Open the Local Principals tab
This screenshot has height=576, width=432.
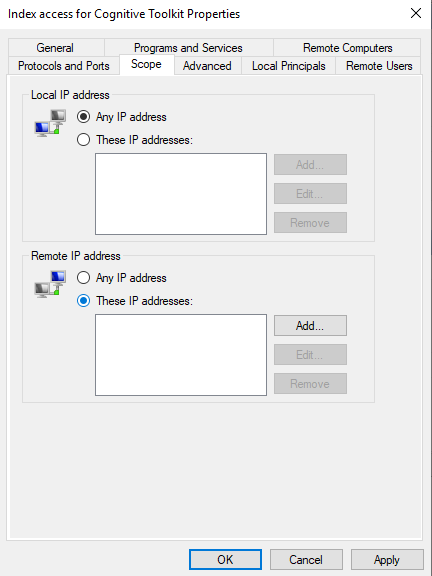pos(289,66)
